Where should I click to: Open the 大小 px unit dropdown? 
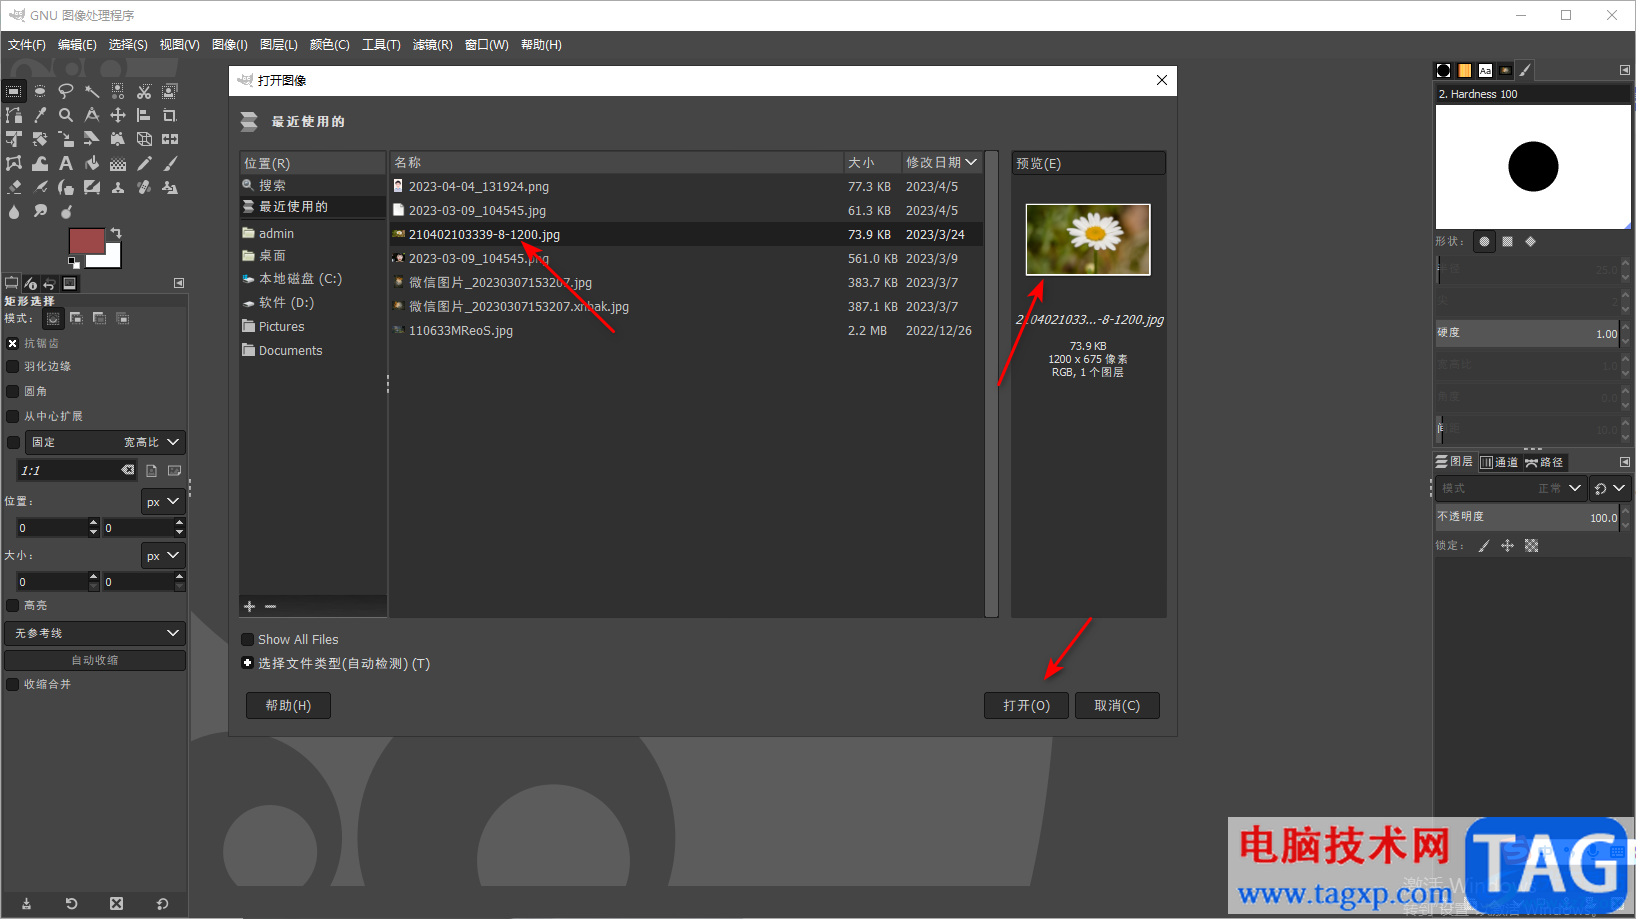(163, 556)
